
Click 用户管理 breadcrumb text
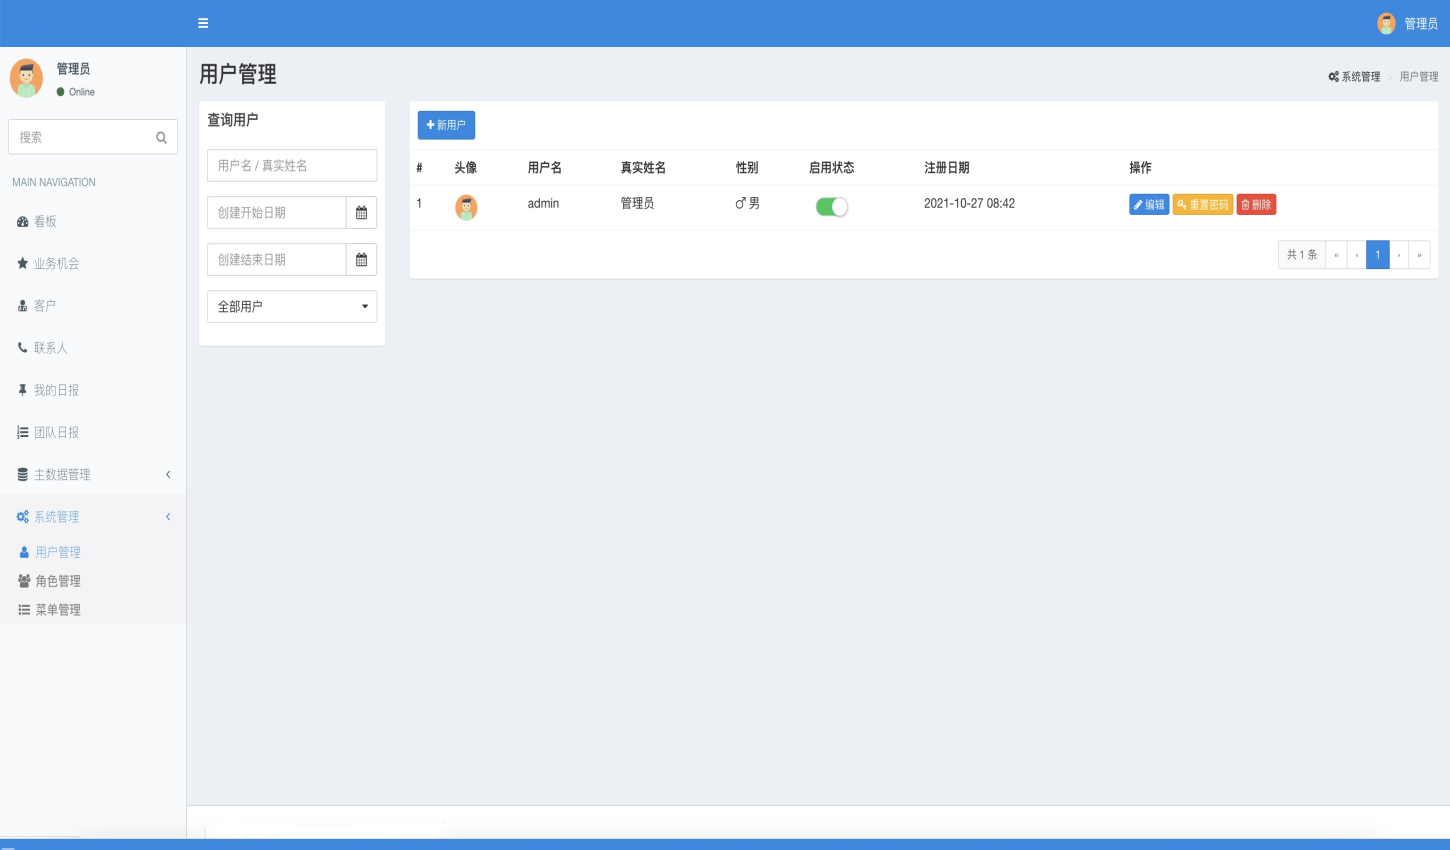(x=1419, y=77)
